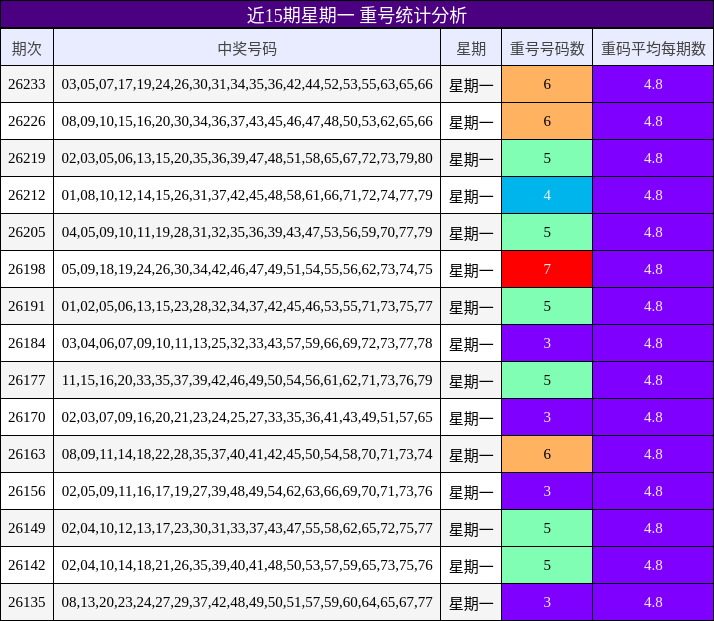Select issue number 26135
The height and width of the screenshot is (621, 714).
click(27, 602)
